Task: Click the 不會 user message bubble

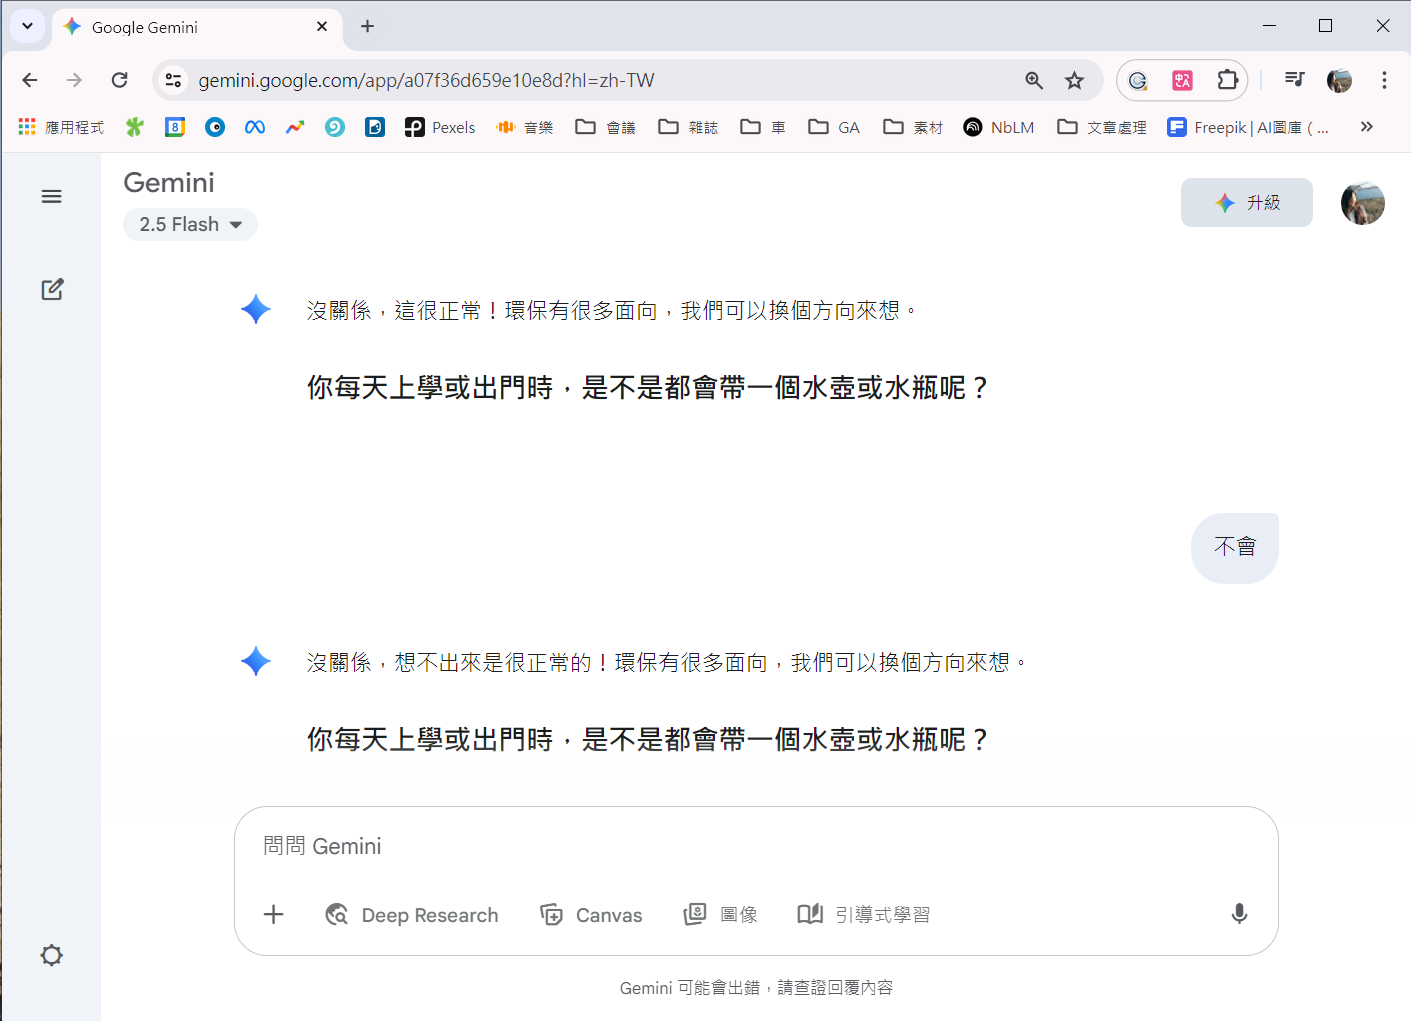Action: pos(1235,547)
